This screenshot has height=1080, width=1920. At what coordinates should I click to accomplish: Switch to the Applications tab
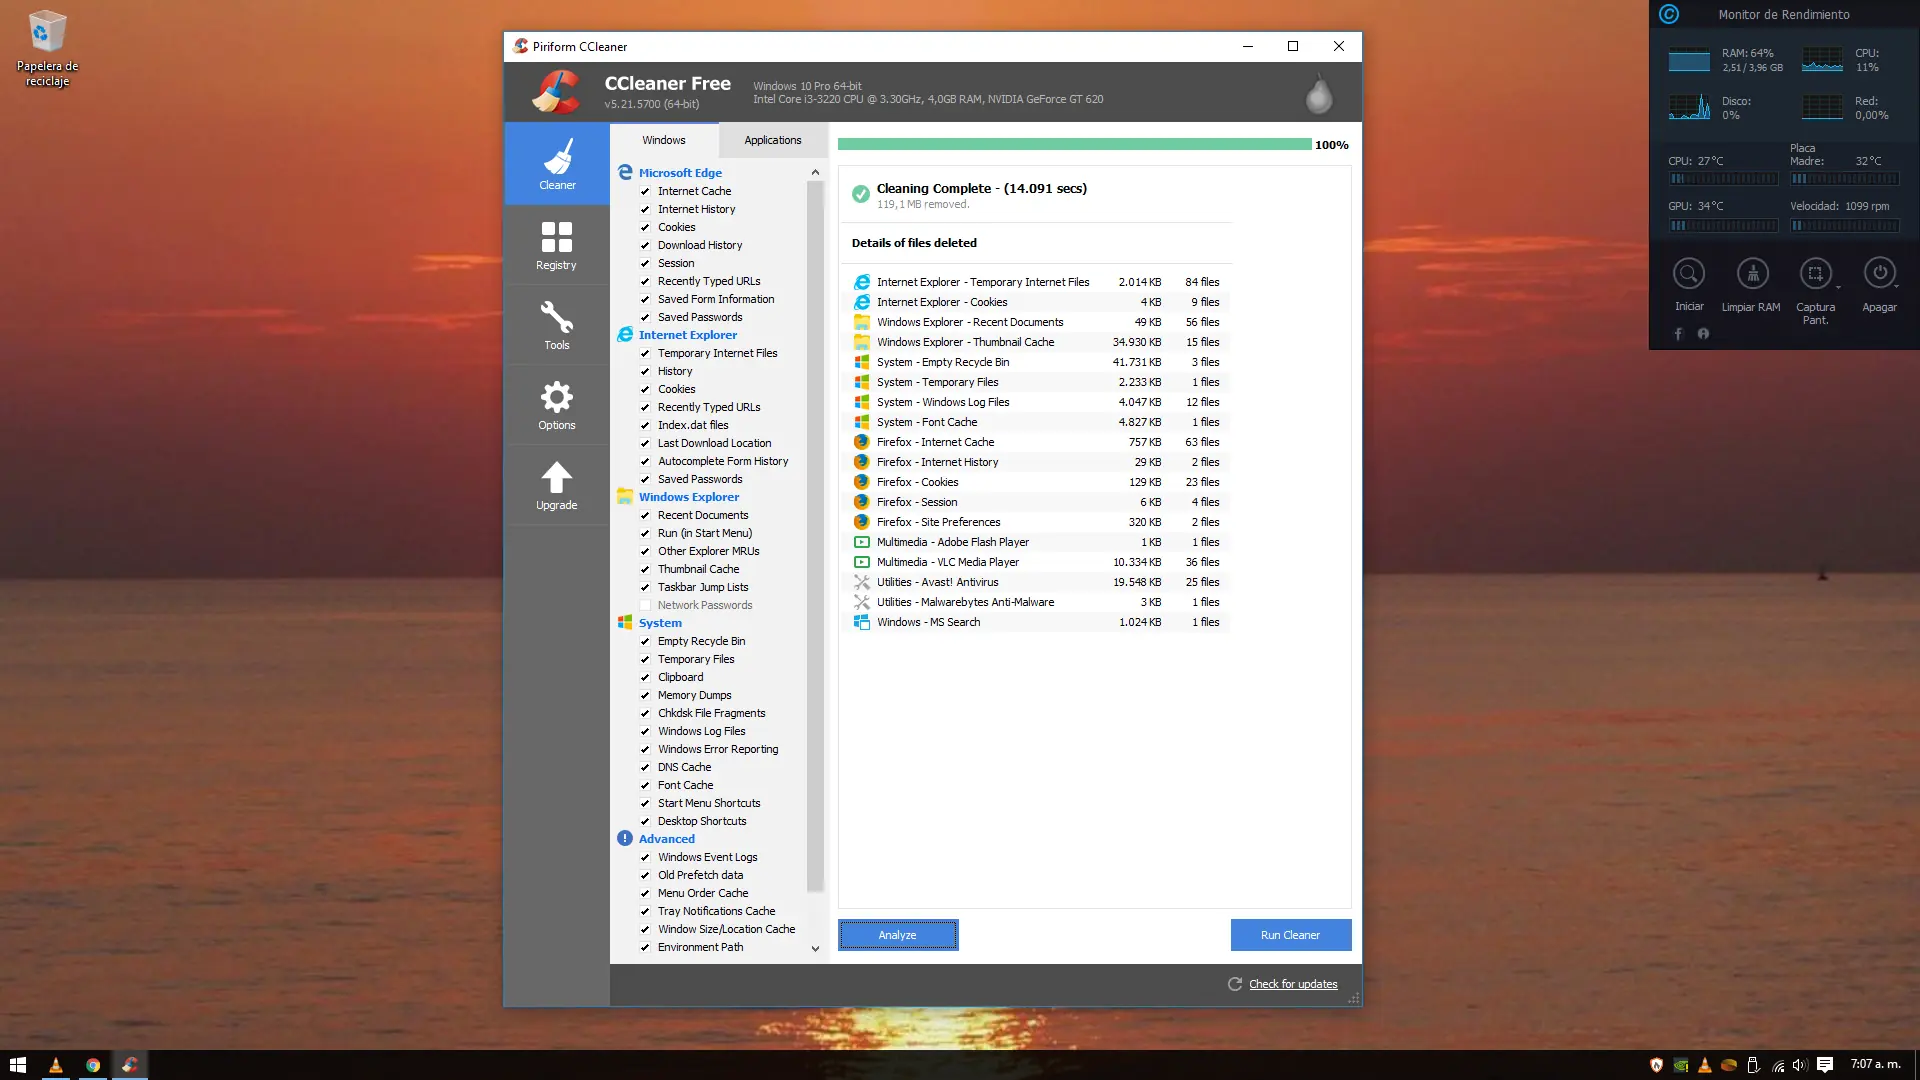(772, 140)
